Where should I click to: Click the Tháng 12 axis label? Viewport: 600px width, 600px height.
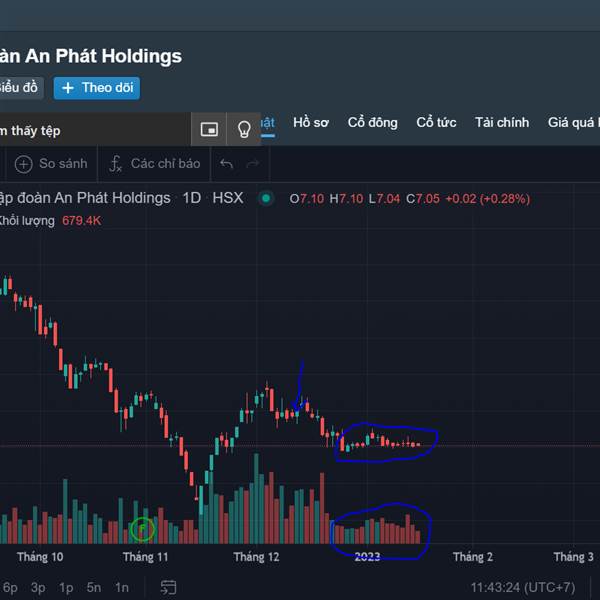coord(256,557)
